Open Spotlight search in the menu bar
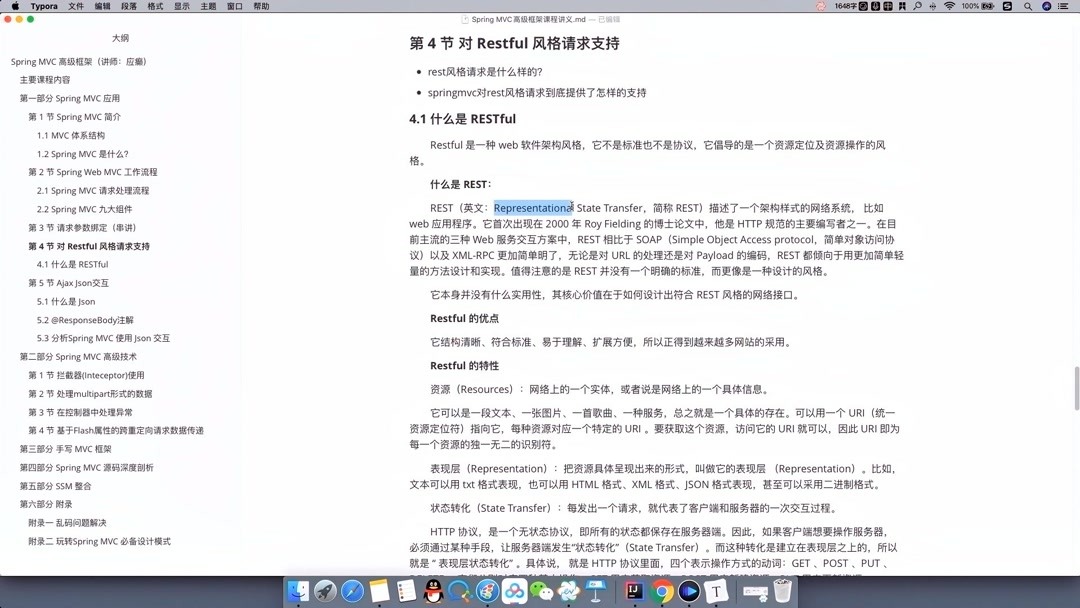This screenshot has height=608, width=1080. [1028, 7]
